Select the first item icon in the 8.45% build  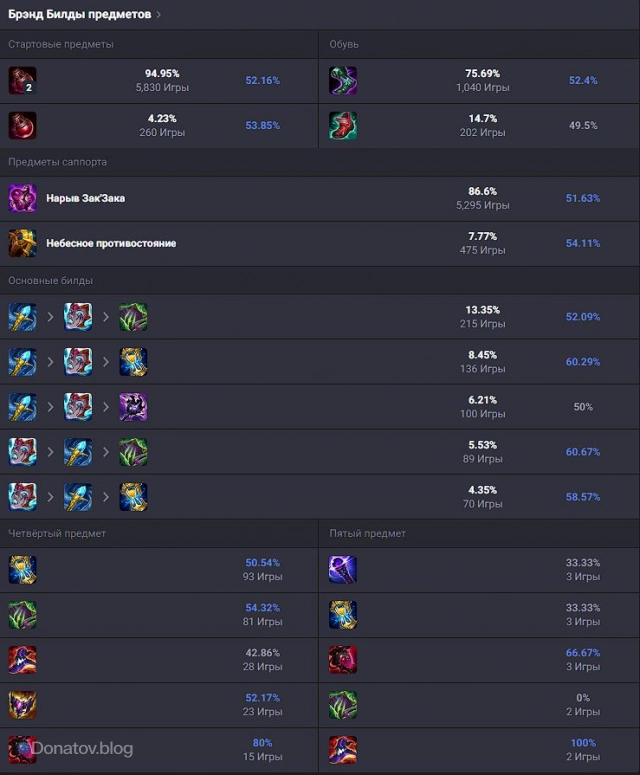point(22,362)
